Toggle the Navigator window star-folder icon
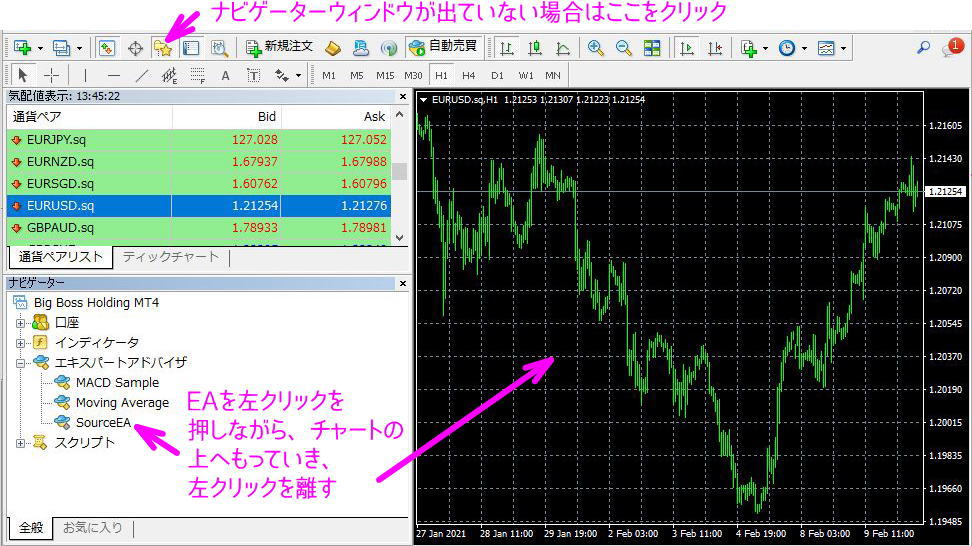972x546 pixels. [163, 48]
